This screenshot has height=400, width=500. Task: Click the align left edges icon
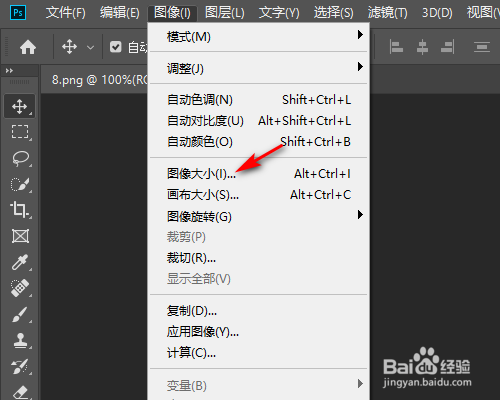396,47
